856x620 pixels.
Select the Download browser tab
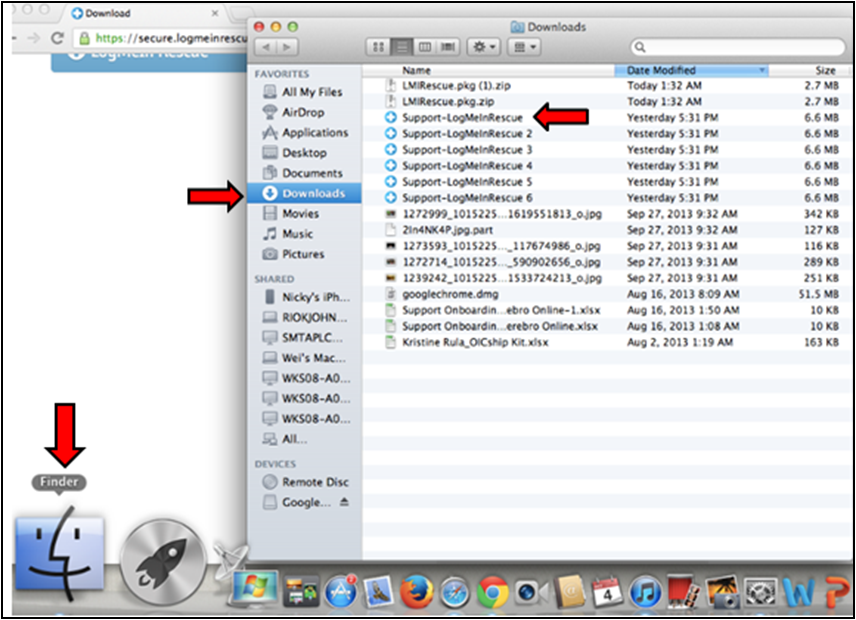pos(144,13)
